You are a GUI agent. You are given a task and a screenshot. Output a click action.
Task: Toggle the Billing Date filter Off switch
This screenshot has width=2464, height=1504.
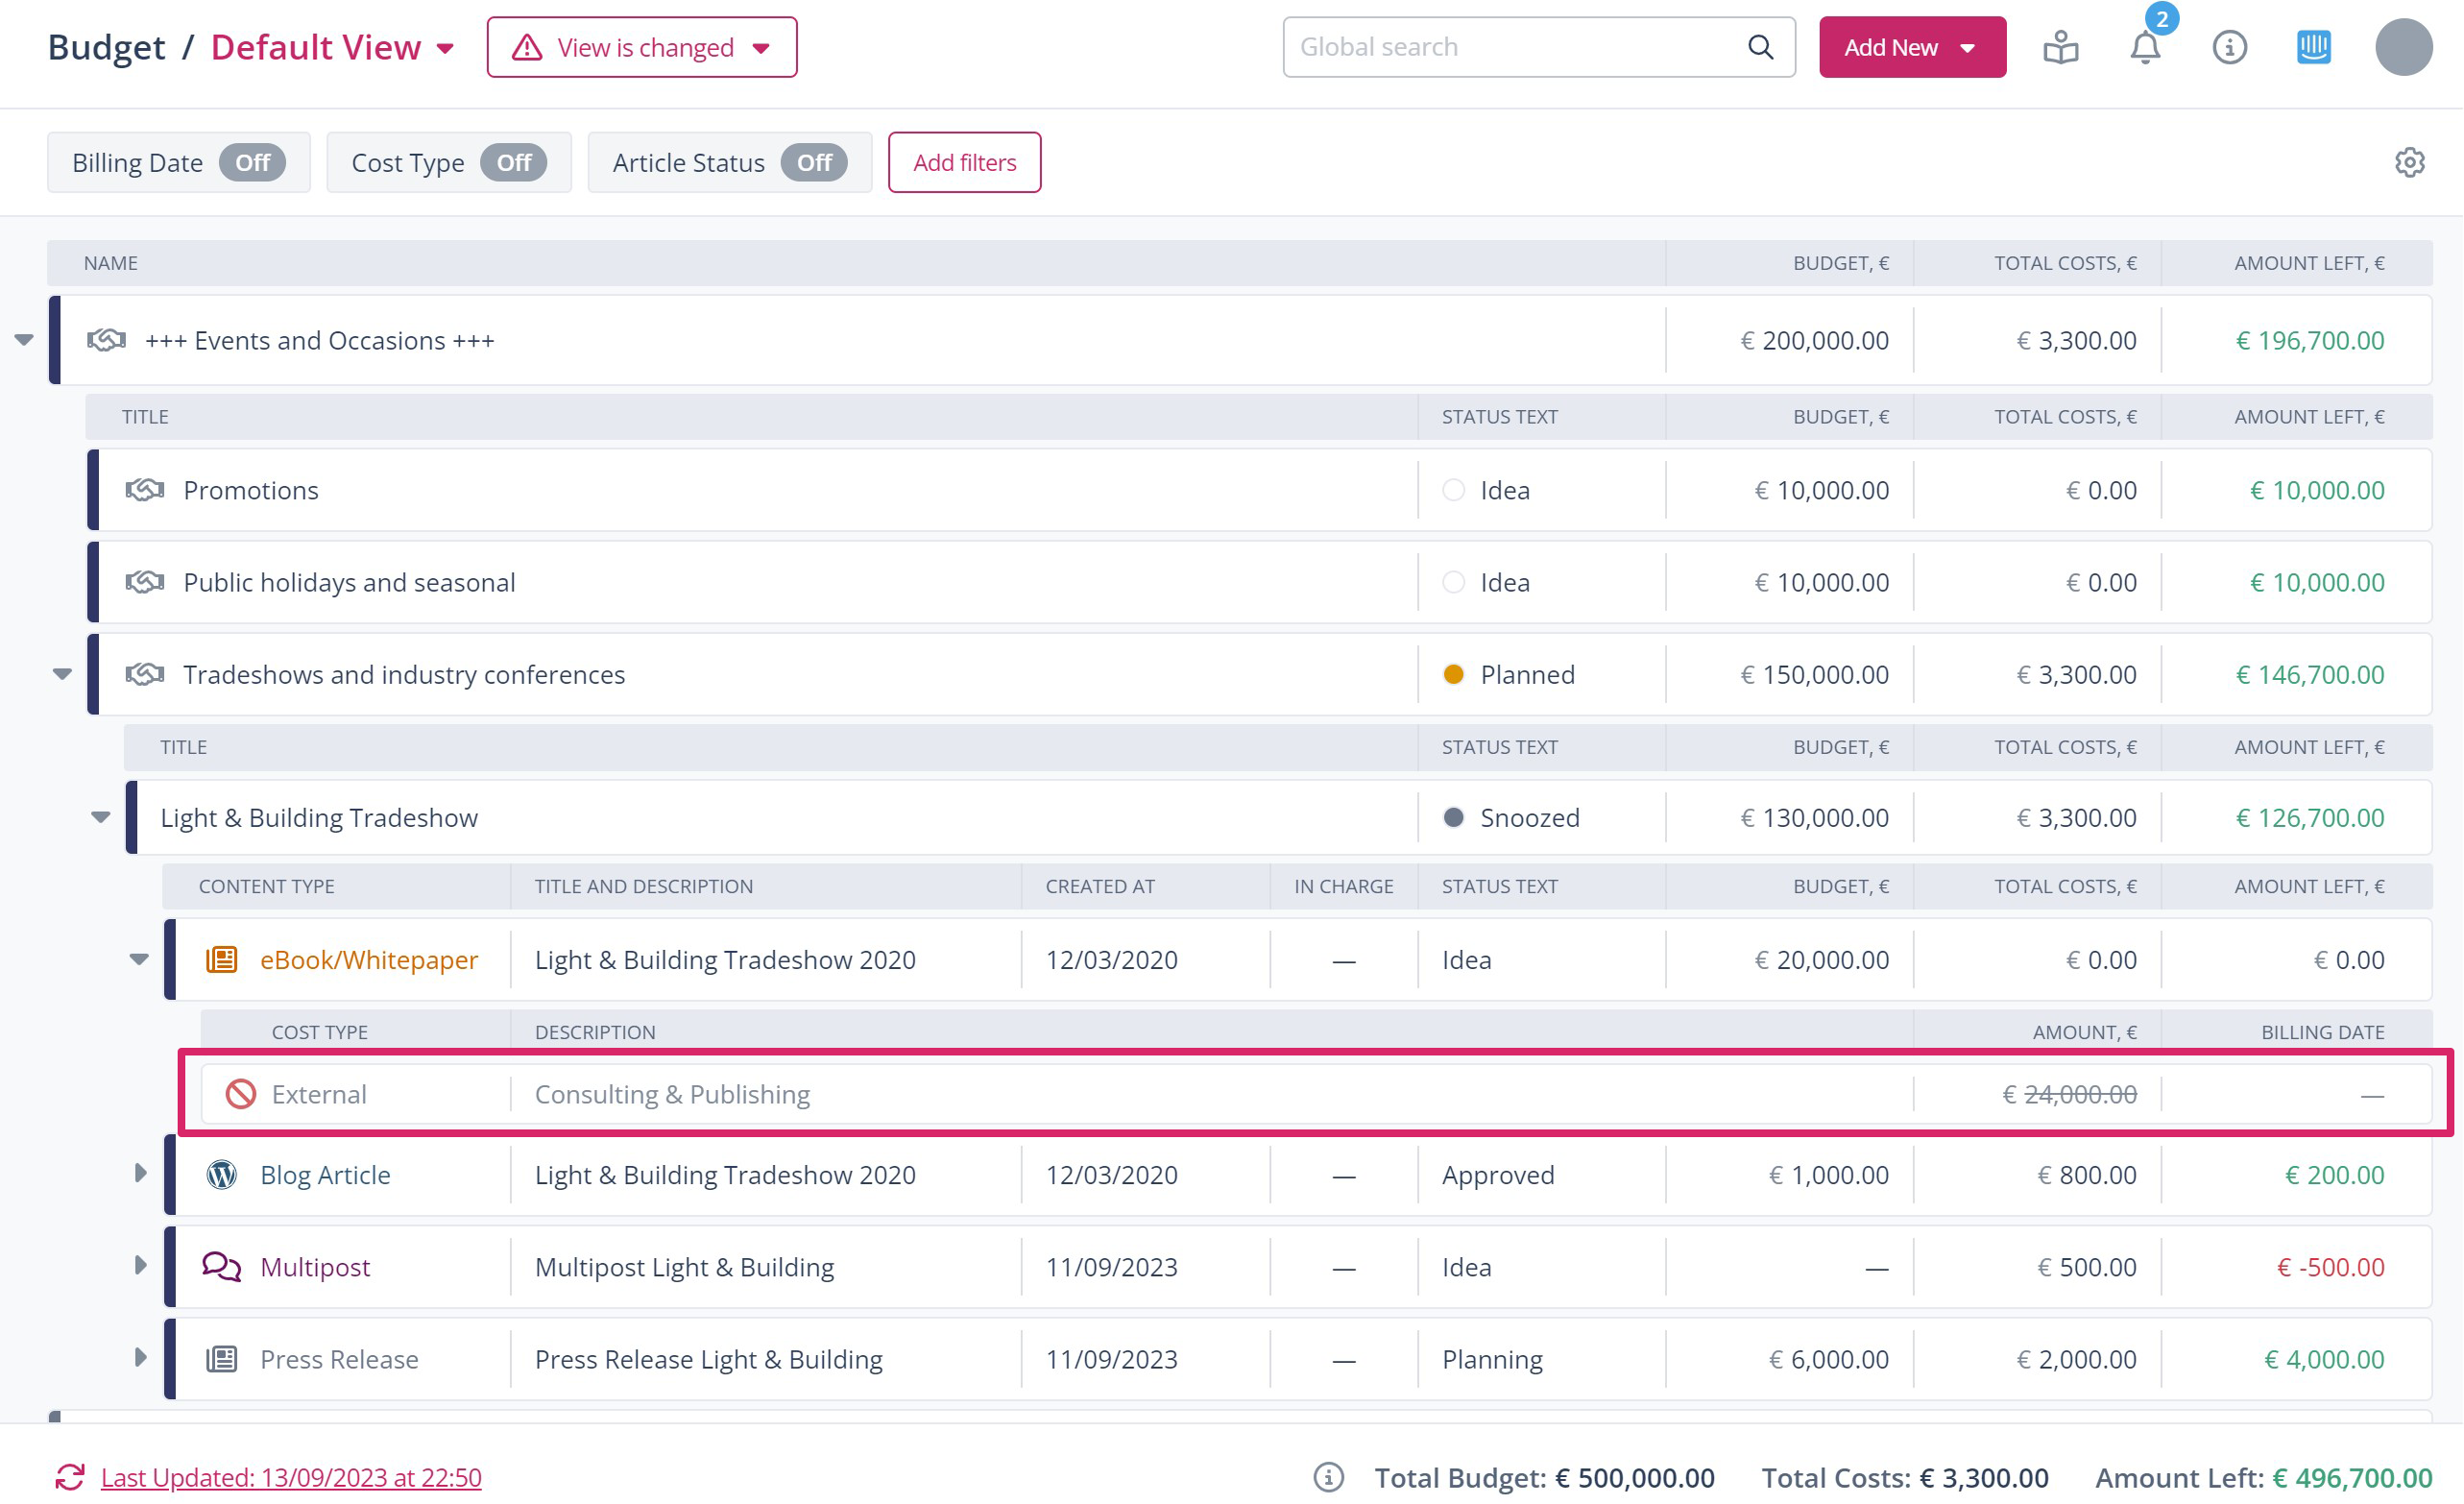[252, 162]
